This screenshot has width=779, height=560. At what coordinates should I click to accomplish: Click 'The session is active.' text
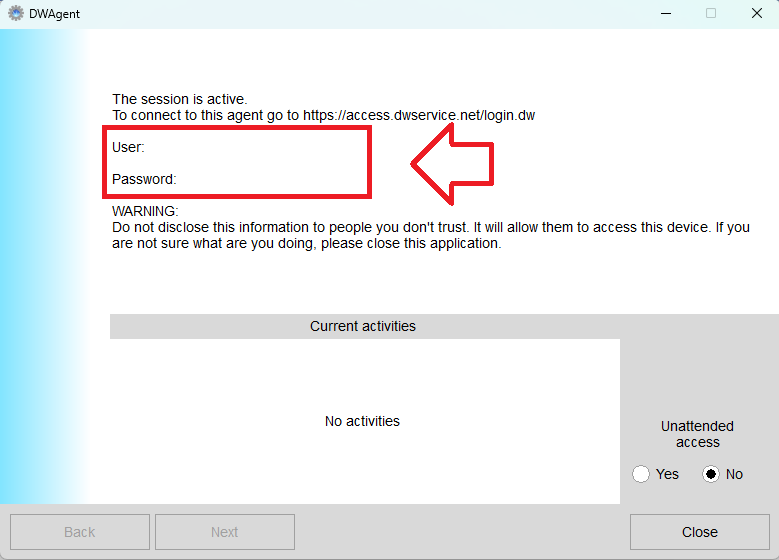[179, 99]
